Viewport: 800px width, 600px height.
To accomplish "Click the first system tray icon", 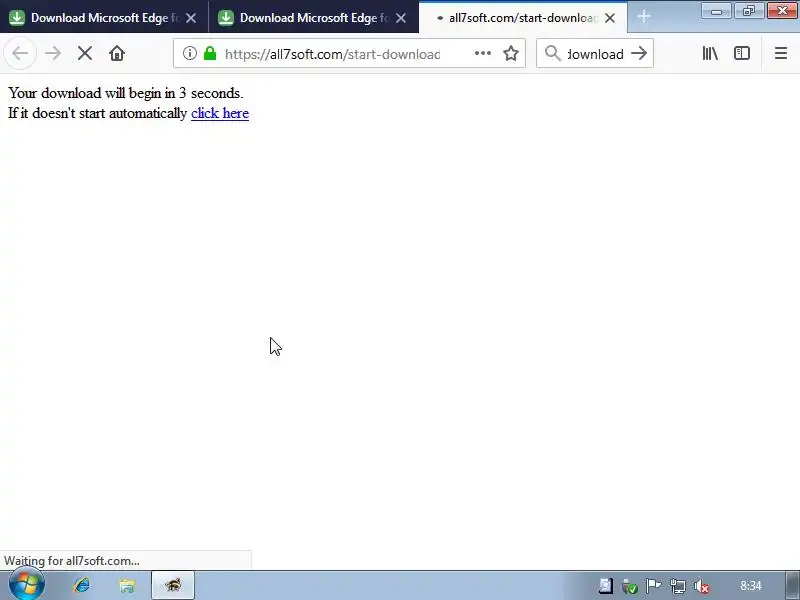I will tap(606, 586).
